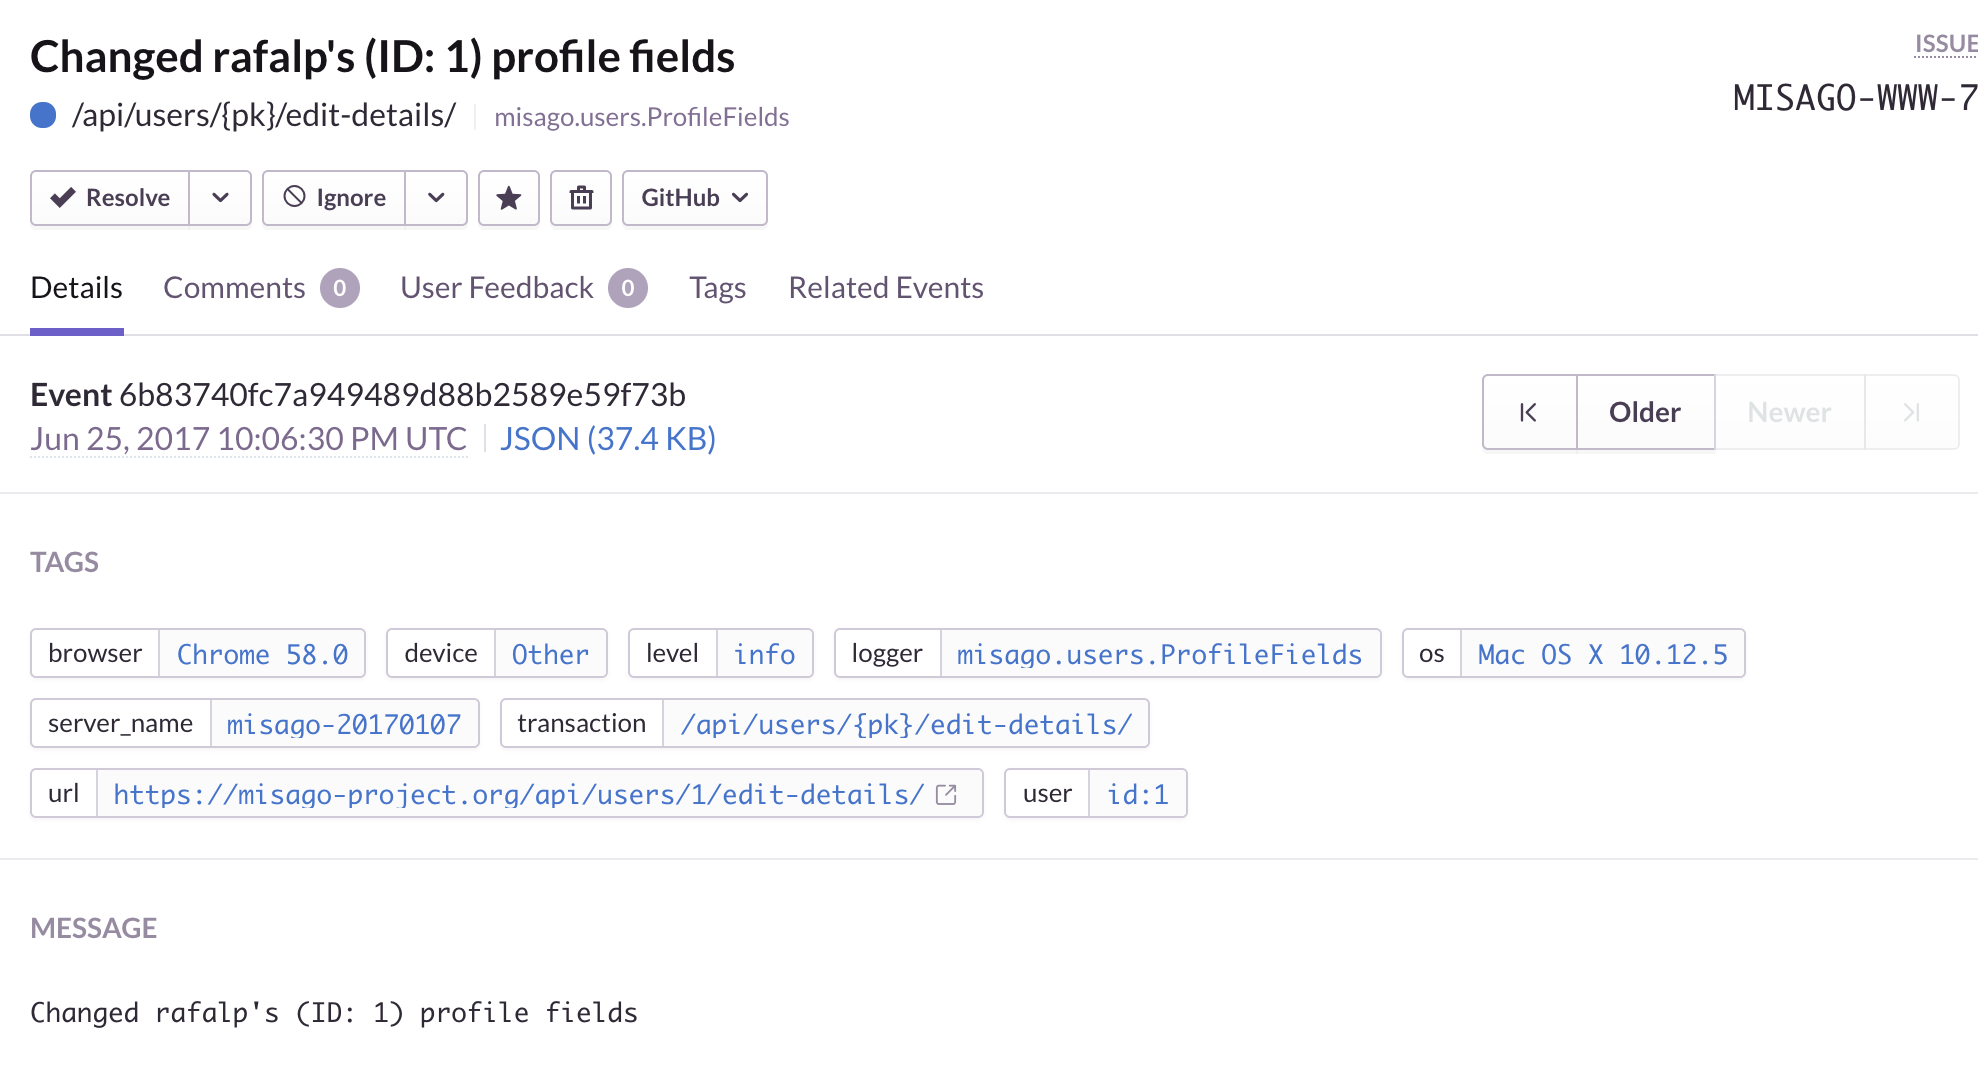Screen dimensions: 1978x1066
Task: Click the blue info level dot
Action: (43, 116)
